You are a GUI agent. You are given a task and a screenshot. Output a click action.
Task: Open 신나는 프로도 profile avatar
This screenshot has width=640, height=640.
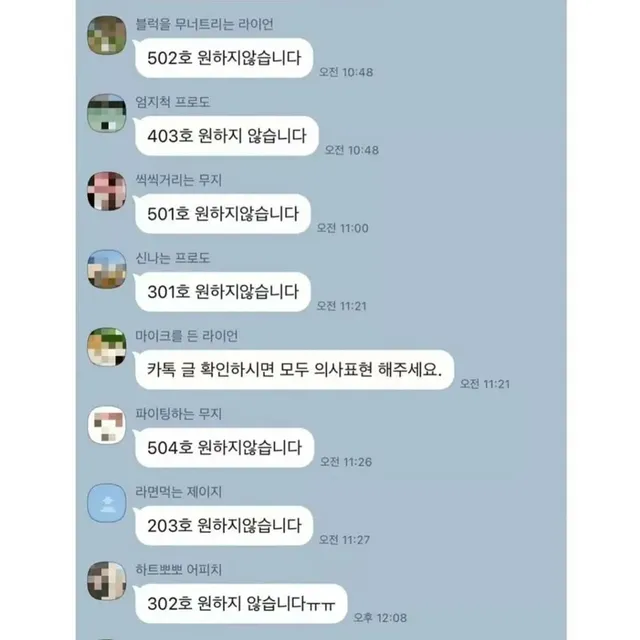tap(107, 269)
